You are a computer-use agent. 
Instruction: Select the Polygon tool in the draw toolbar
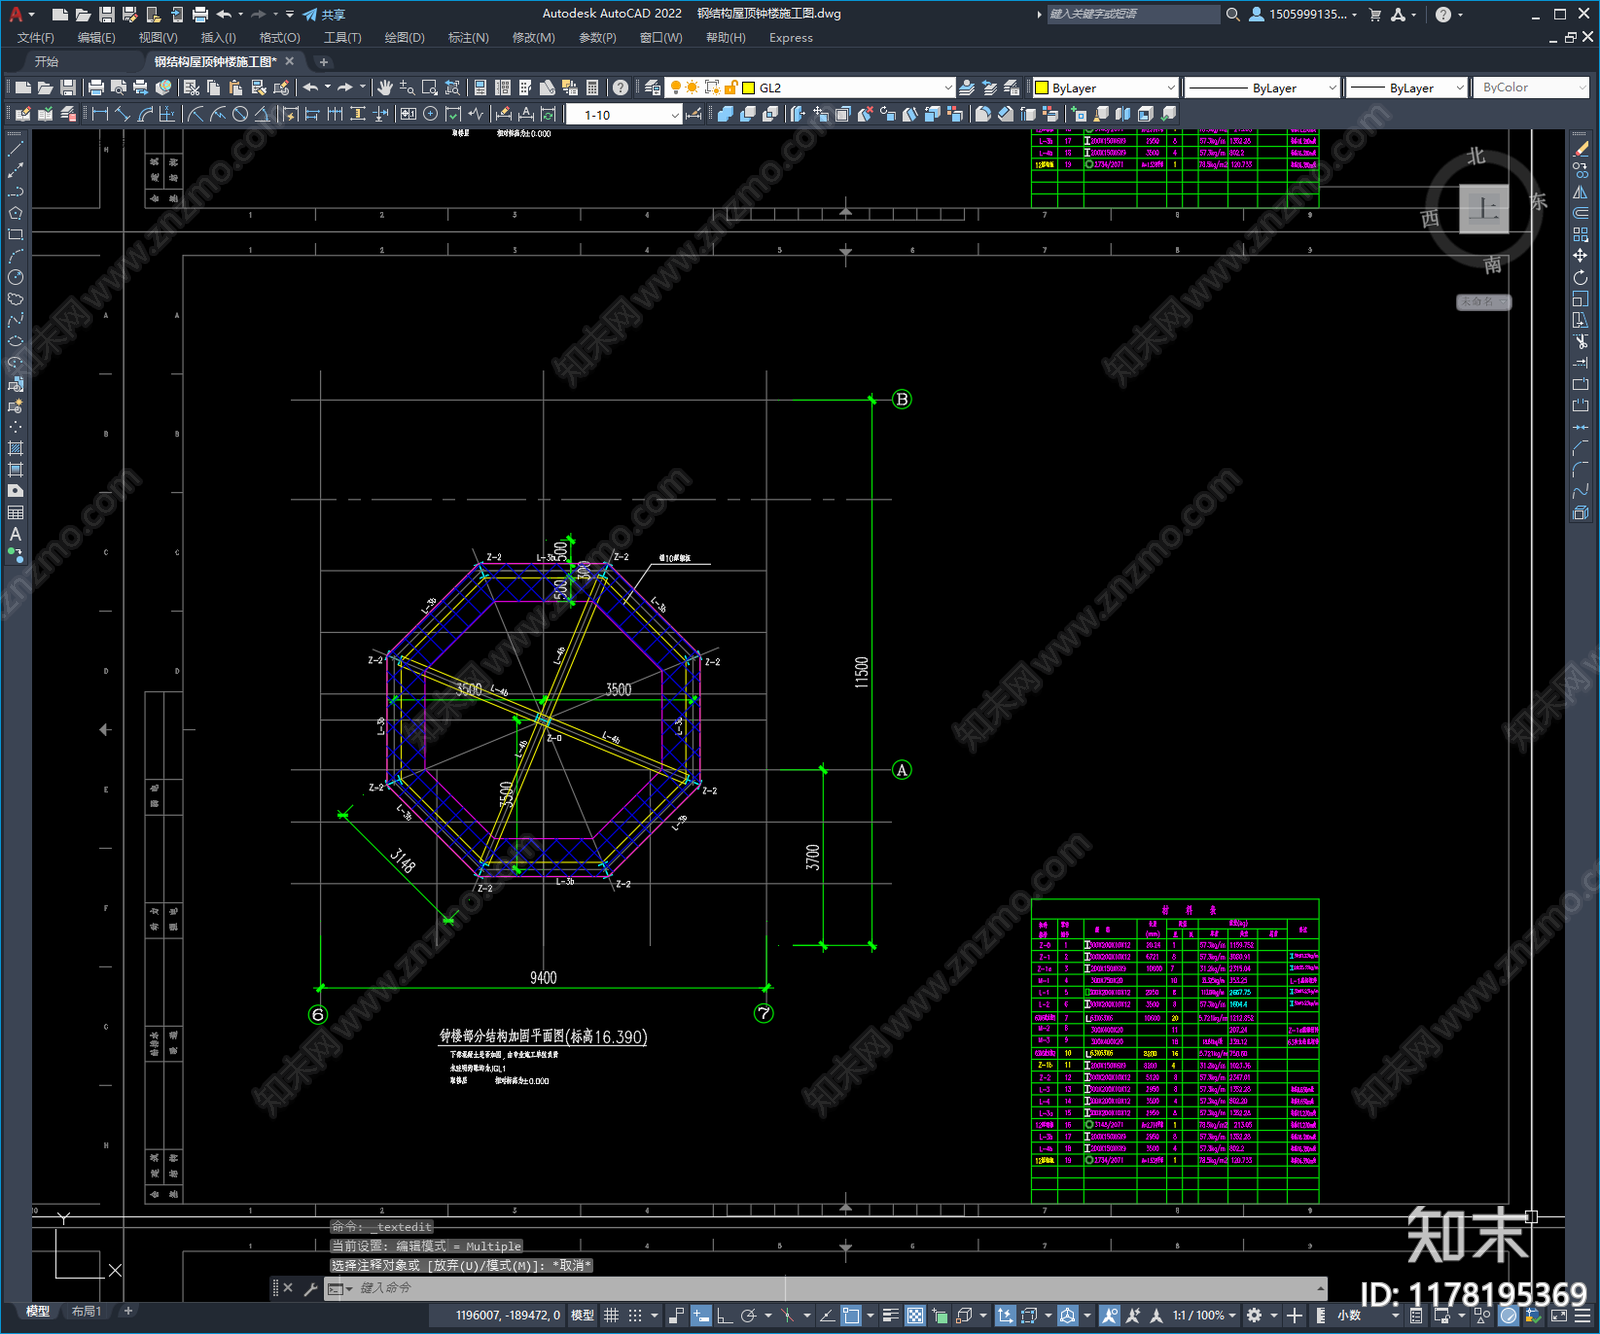pos(15,213)
